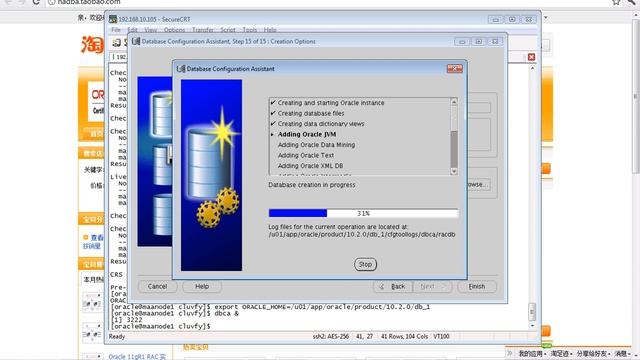This screenshot has width=640, height=360.
Task: Select the 192 session tab in SecureCRT
Action: click(x=120, y=57)
